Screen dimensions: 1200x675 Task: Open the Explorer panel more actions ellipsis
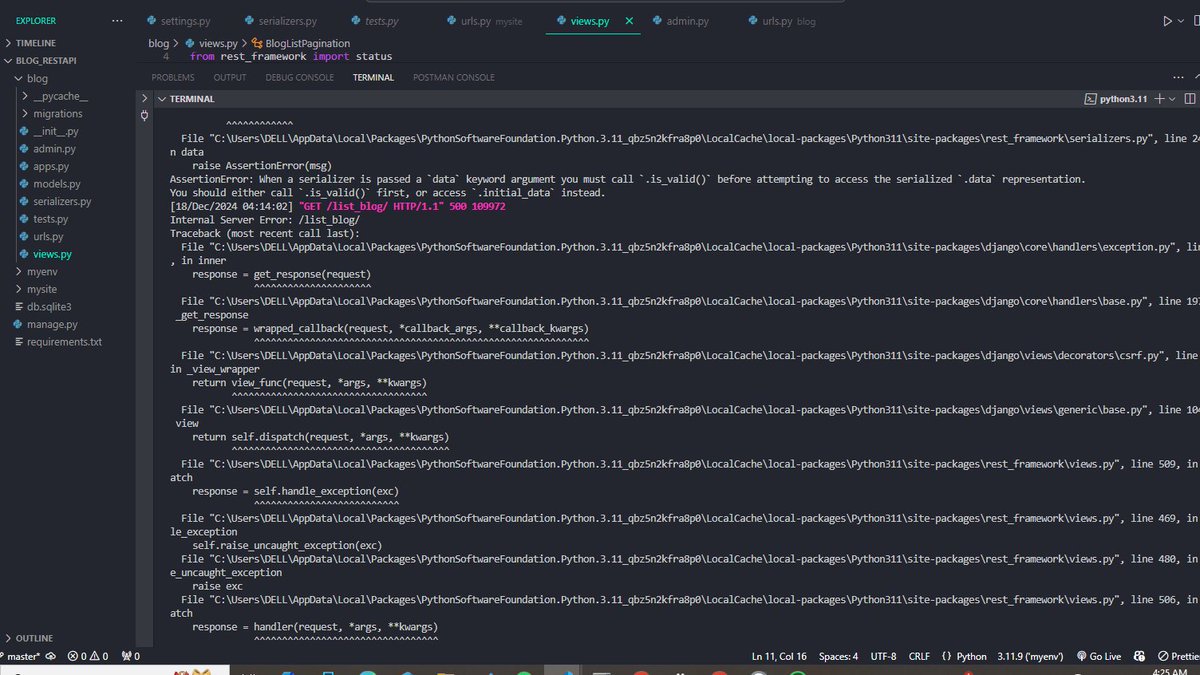point(117,19)
